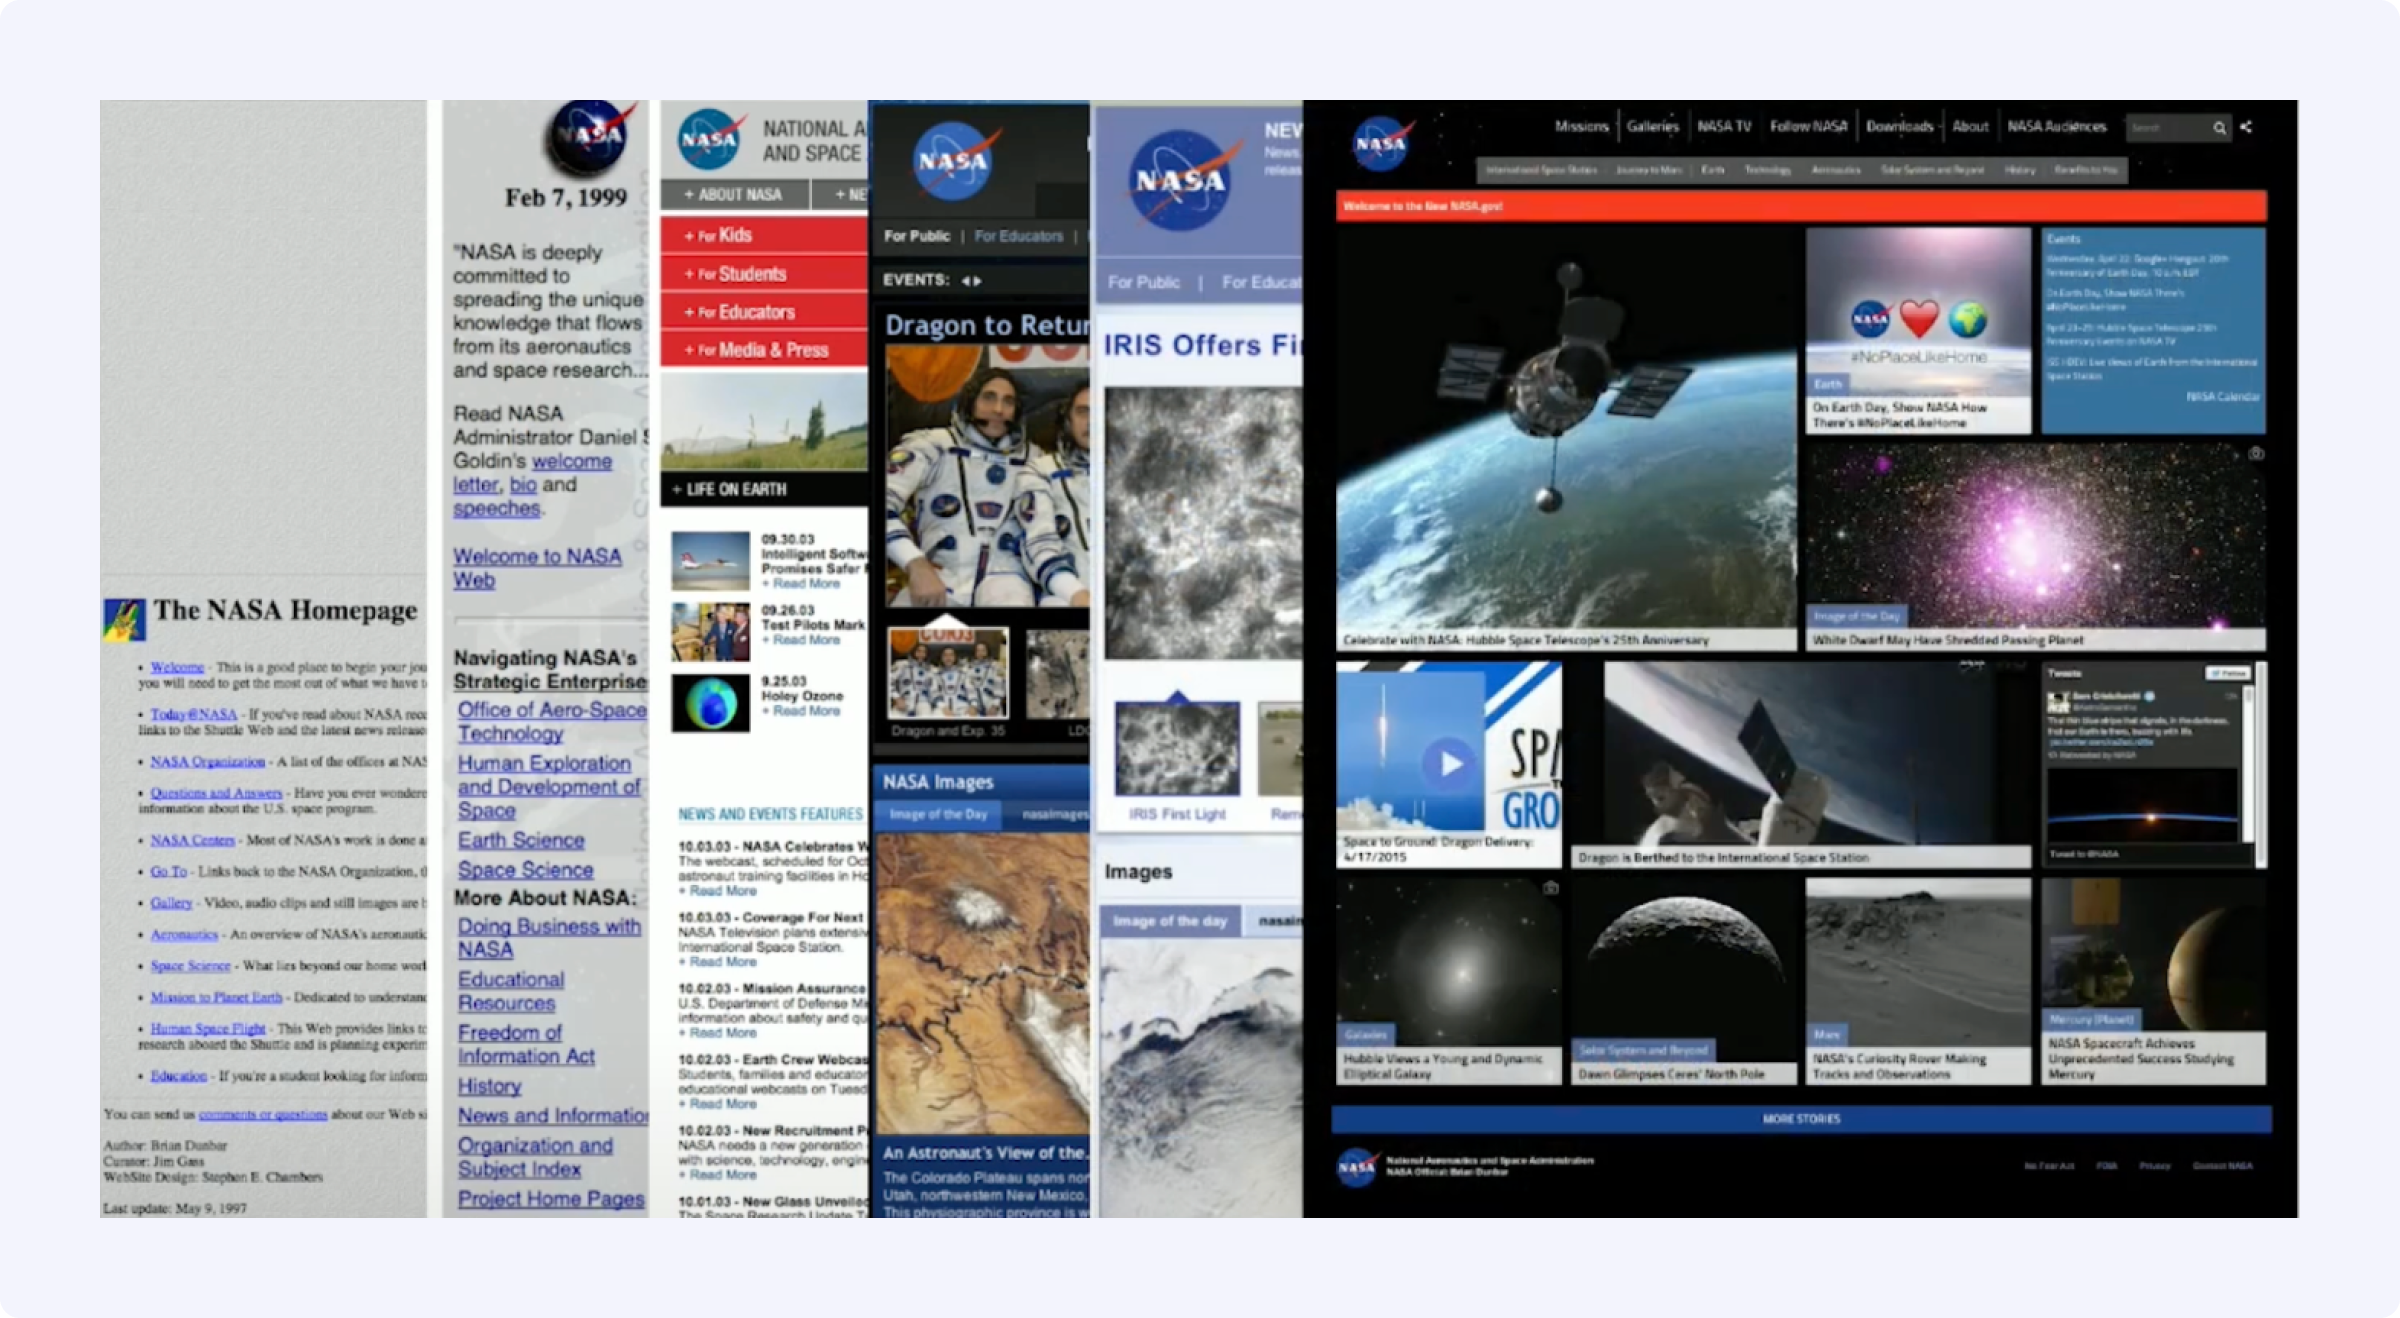Click the EVENTS previous/next arrows
The image size is (2400, 1318).
point(971,281)
